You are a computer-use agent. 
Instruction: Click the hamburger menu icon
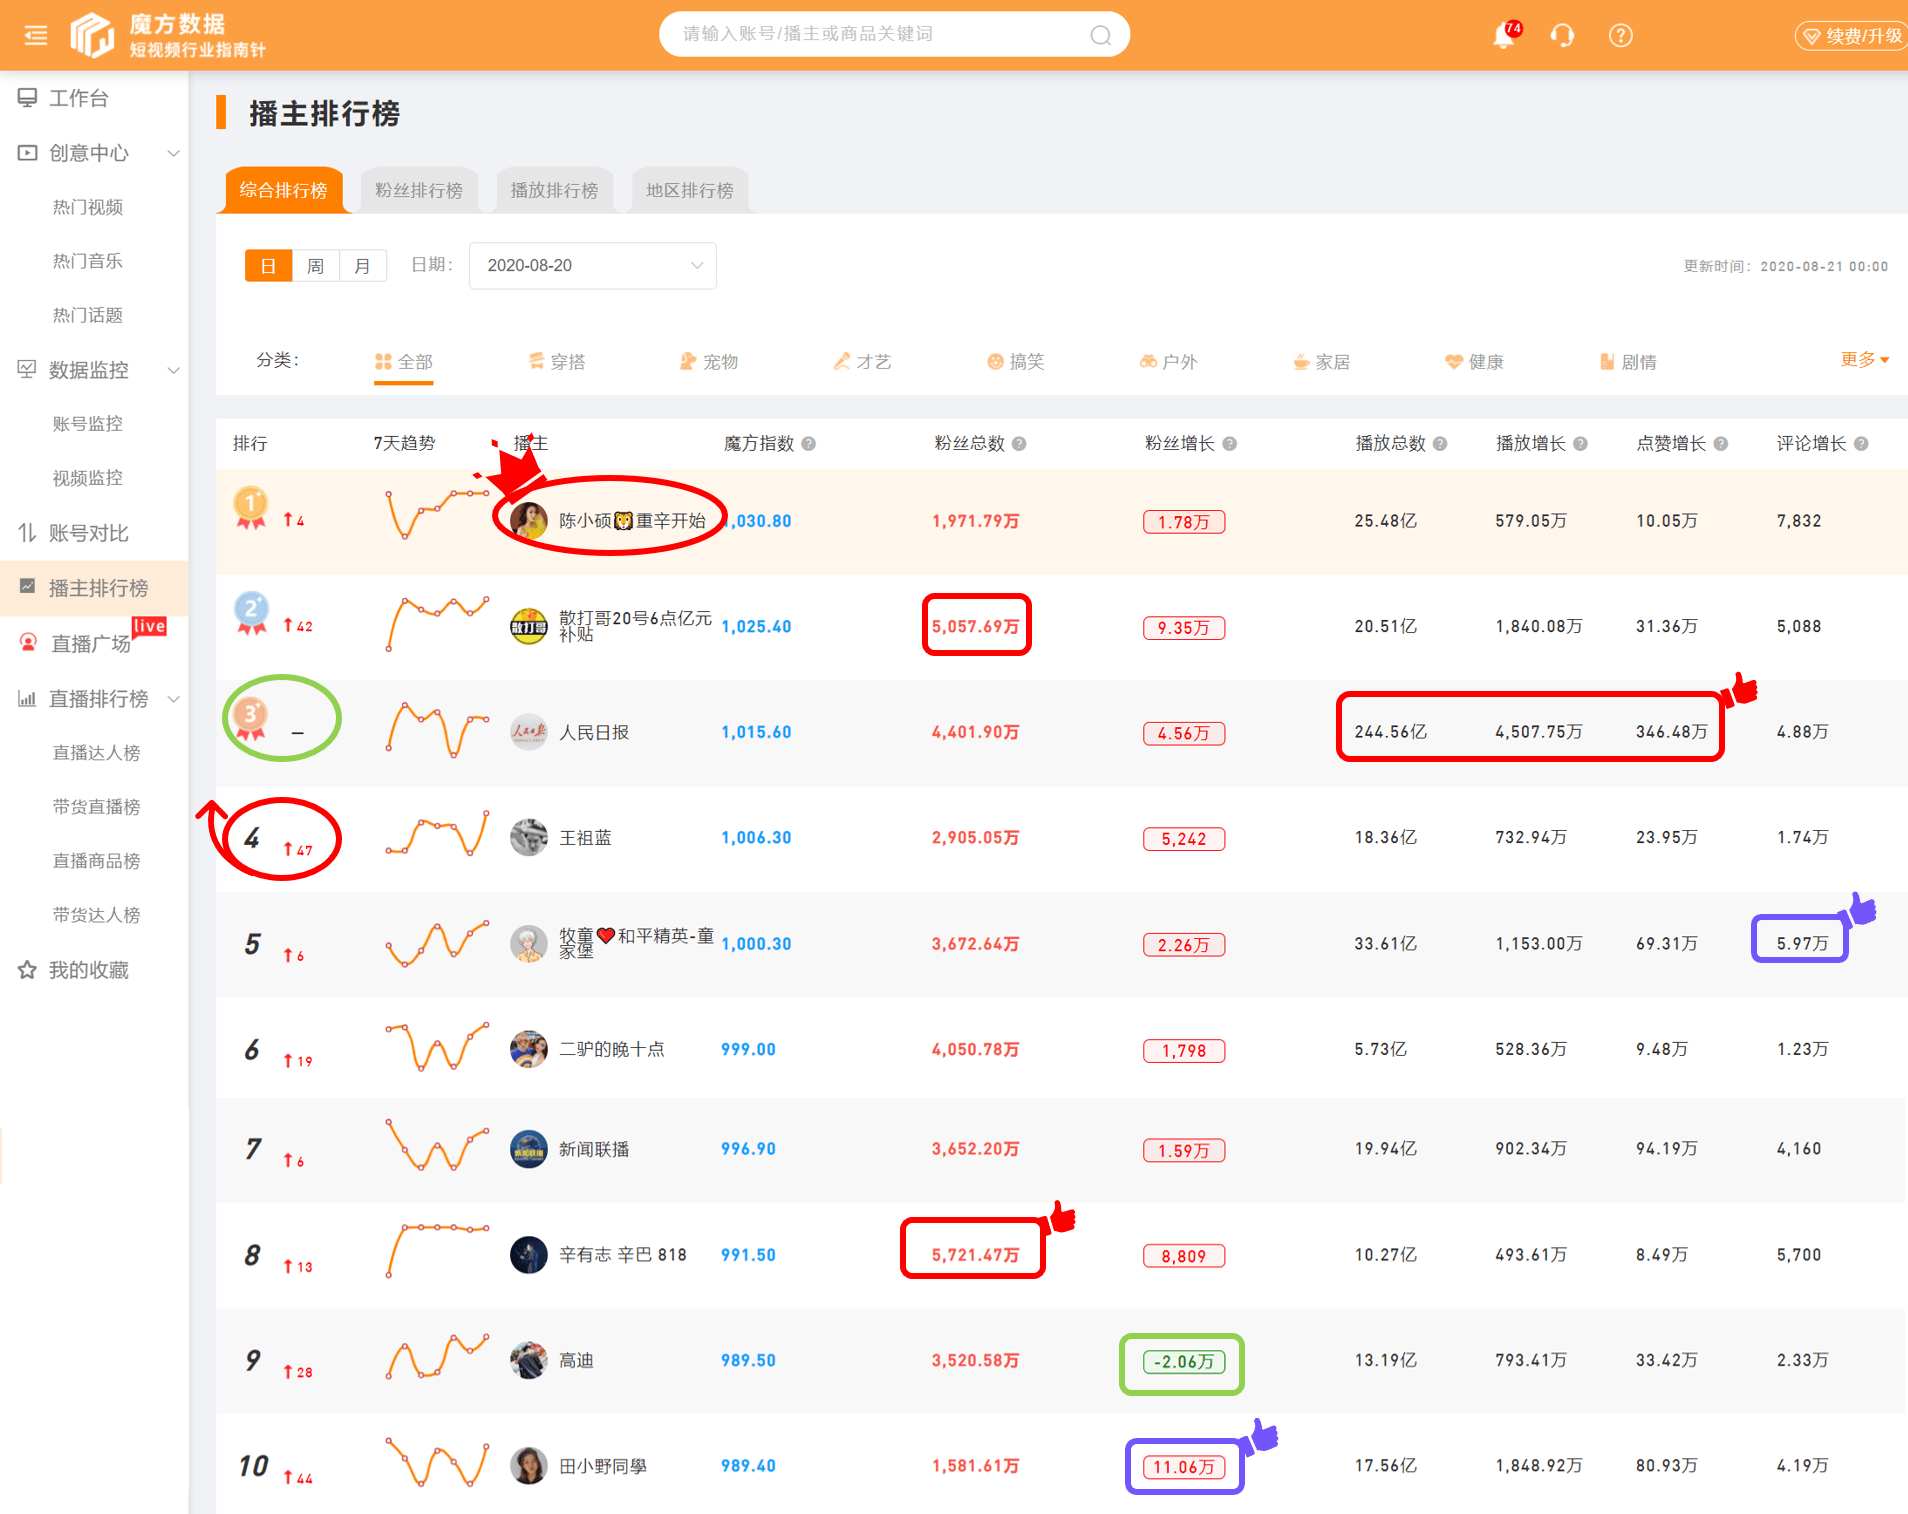tap(36, 36)
